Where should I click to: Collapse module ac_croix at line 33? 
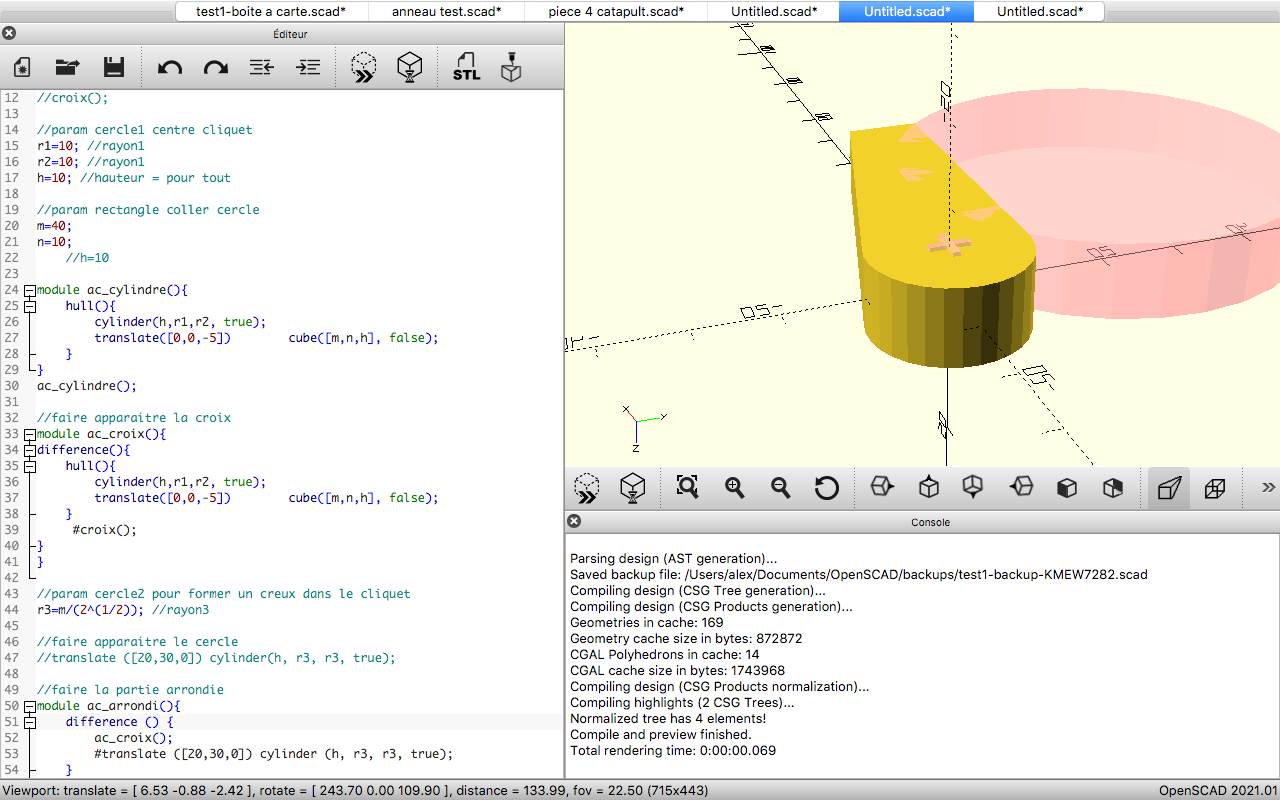click(x=29, y=434)
